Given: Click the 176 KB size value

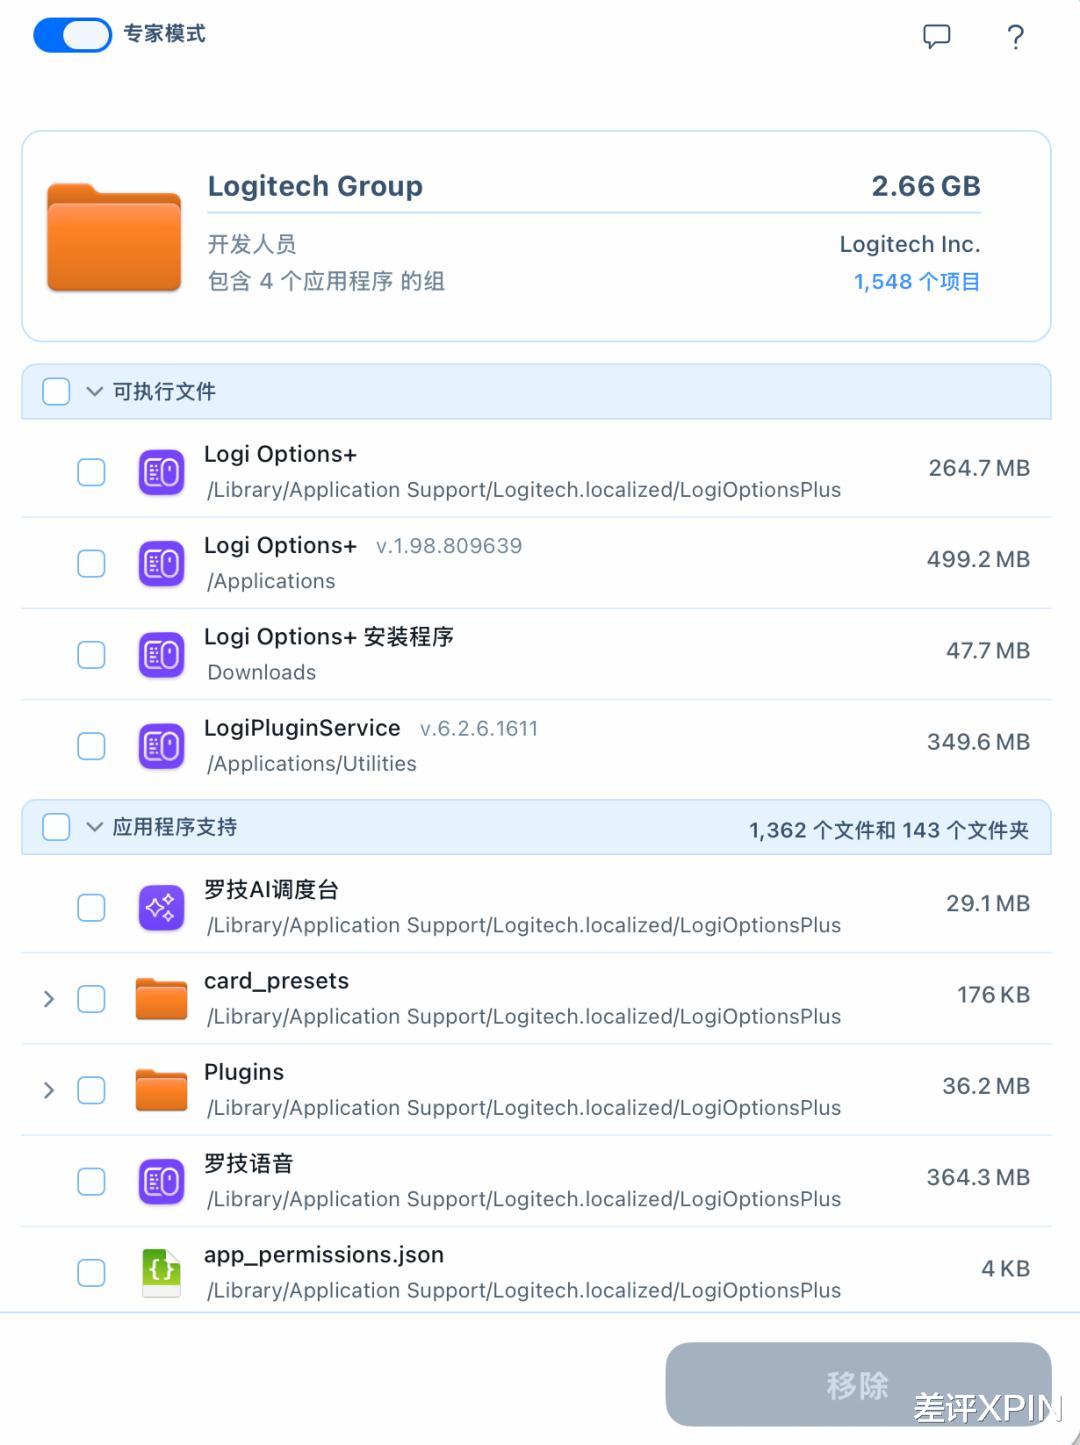Looking at the screenshot, I should (x=993, y=995).
